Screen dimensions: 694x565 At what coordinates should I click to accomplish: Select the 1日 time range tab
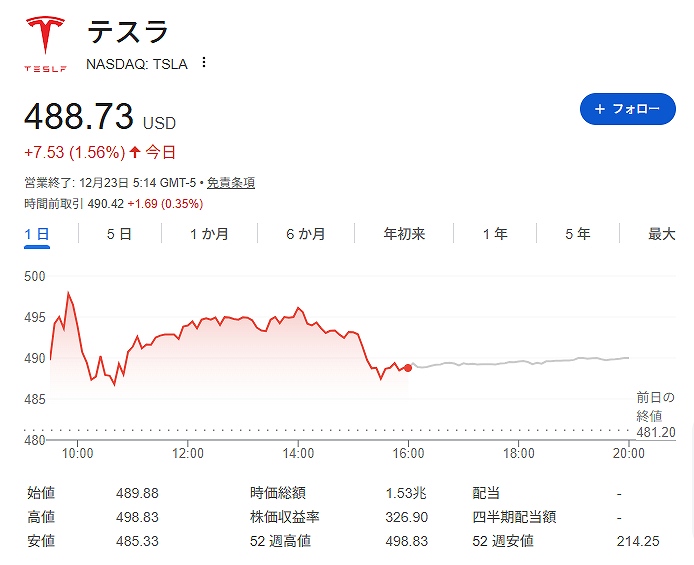pos(36,234)
